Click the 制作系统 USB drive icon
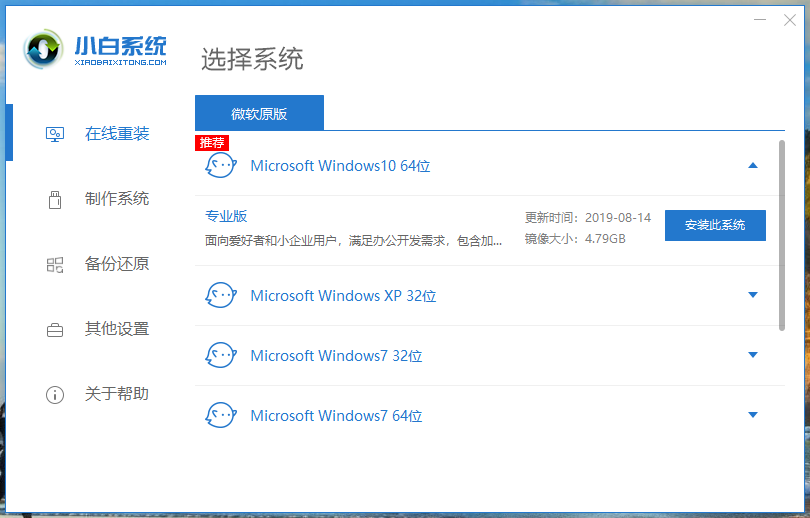The height and width of the screenshot is (518, 810). click(x=55, y=199)
